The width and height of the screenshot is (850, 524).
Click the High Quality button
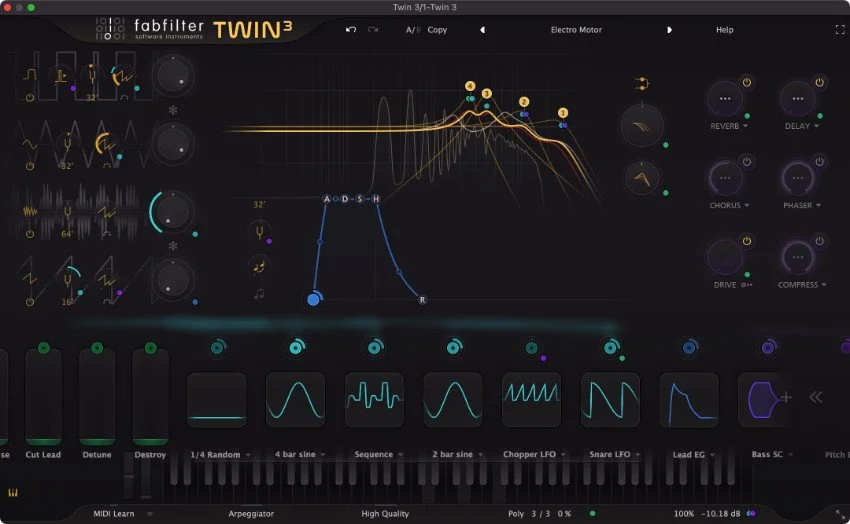coord(385,514)
